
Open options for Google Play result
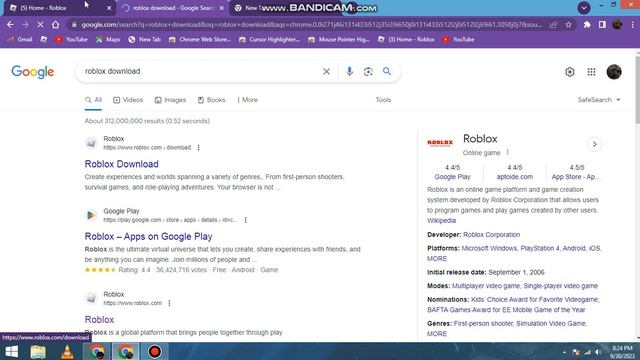pos(246,220)
